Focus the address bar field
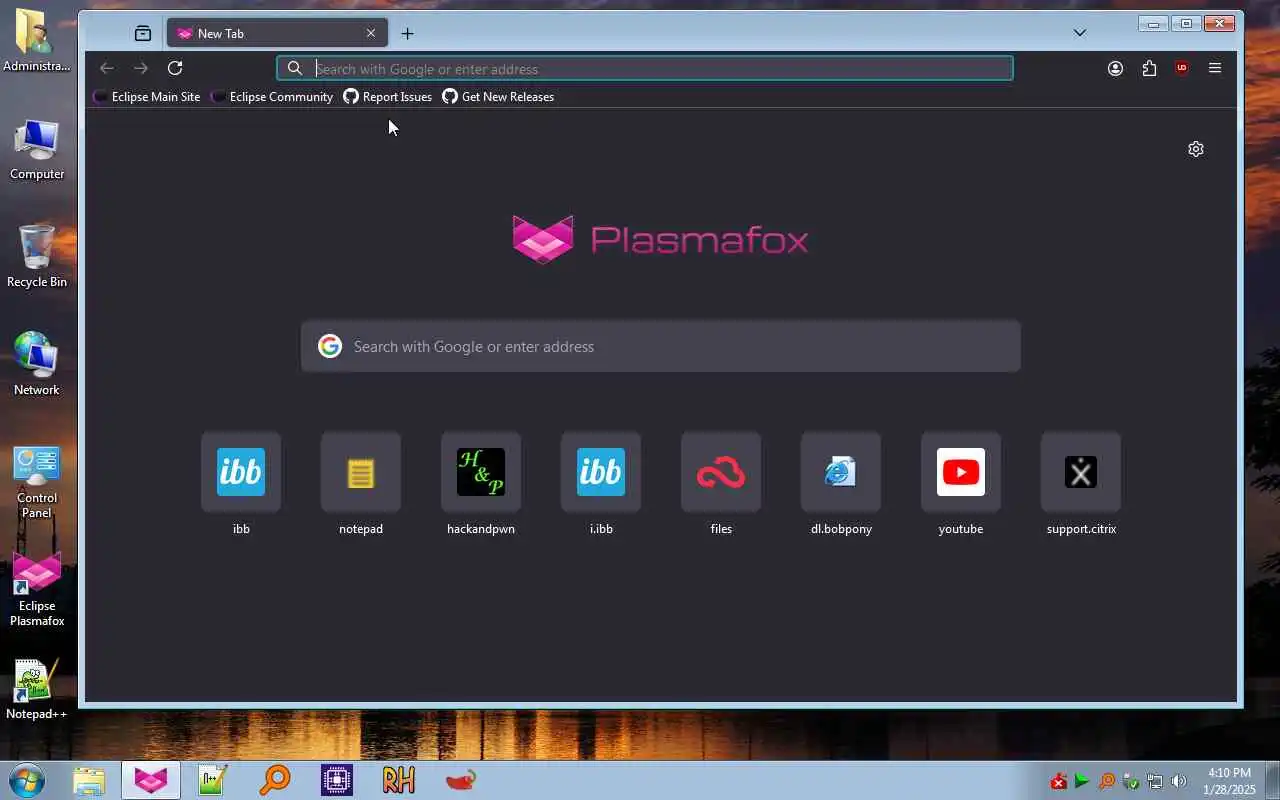1280x800 pixels. (x=645, y=68)
